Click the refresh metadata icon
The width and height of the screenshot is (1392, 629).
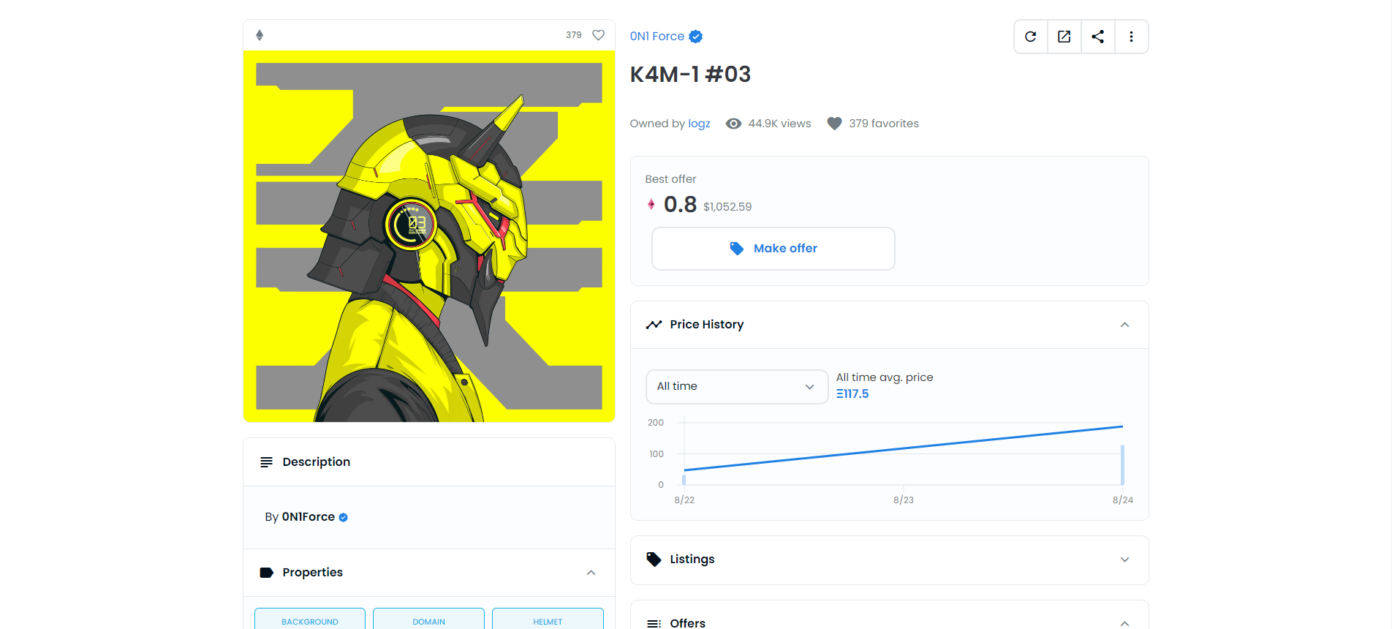1030,37
